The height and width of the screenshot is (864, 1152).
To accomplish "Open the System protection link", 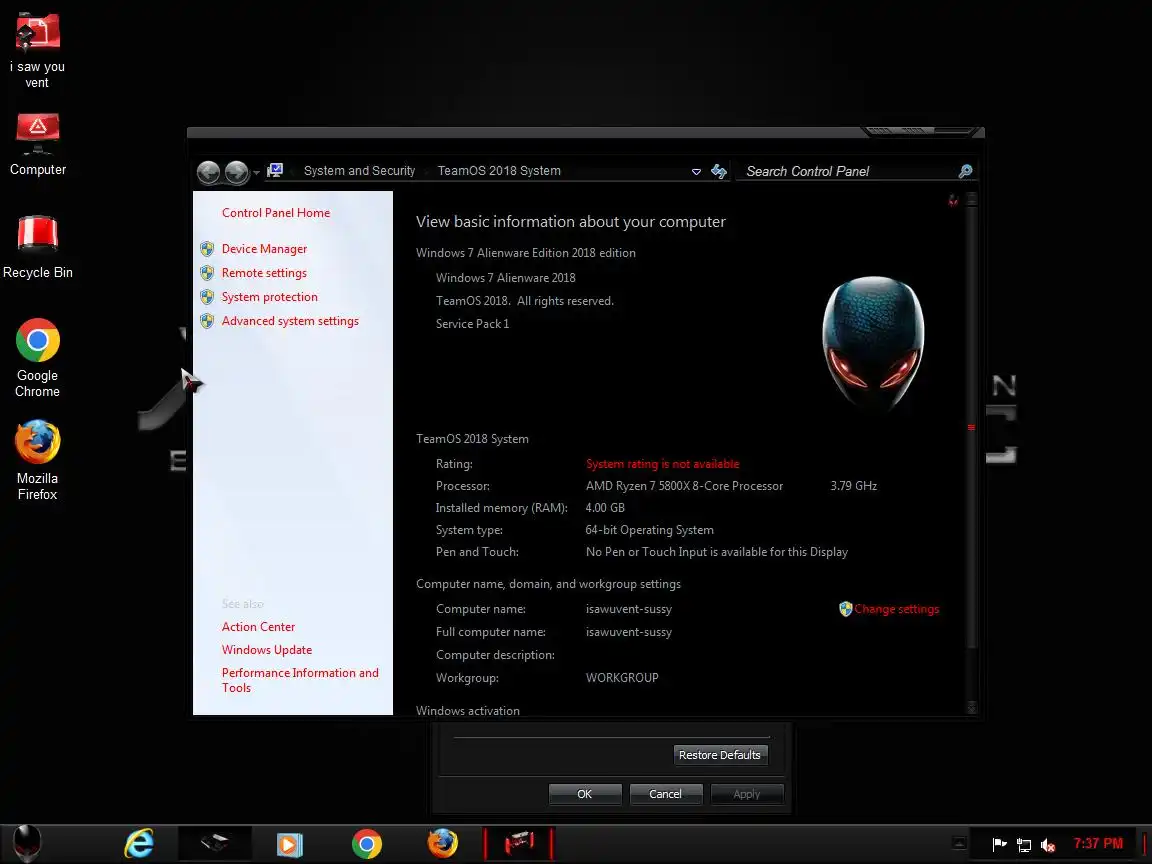I will 270,297.
